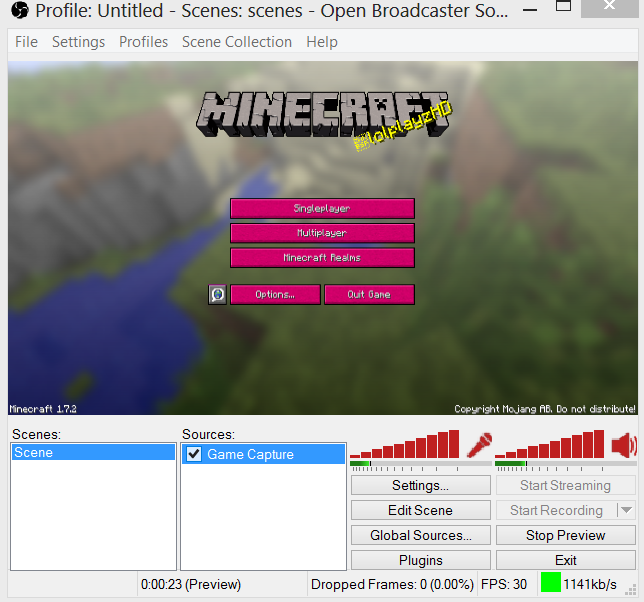Open Global Sources... dialog

[421, 535]
